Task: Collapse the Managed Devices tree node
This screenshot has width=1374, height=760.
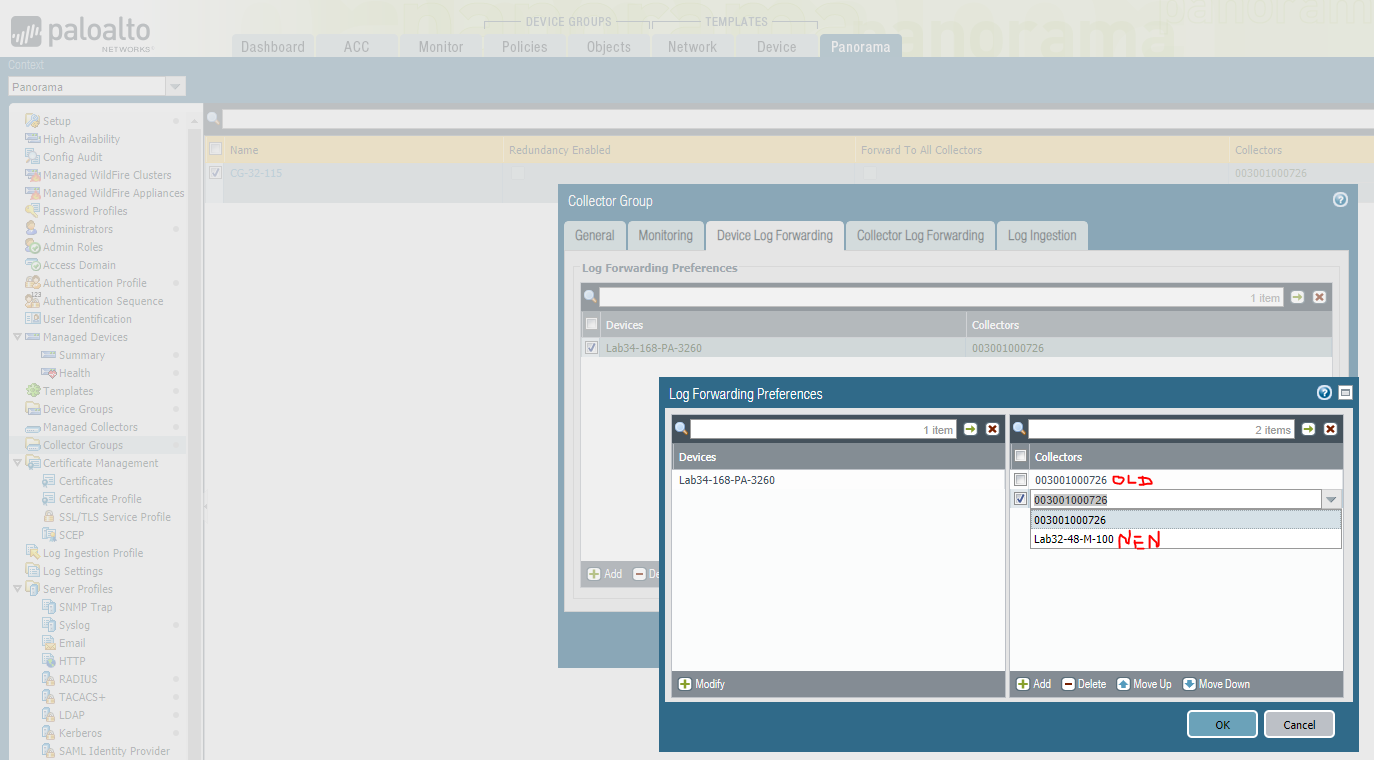Action: [x=17, y=337]
